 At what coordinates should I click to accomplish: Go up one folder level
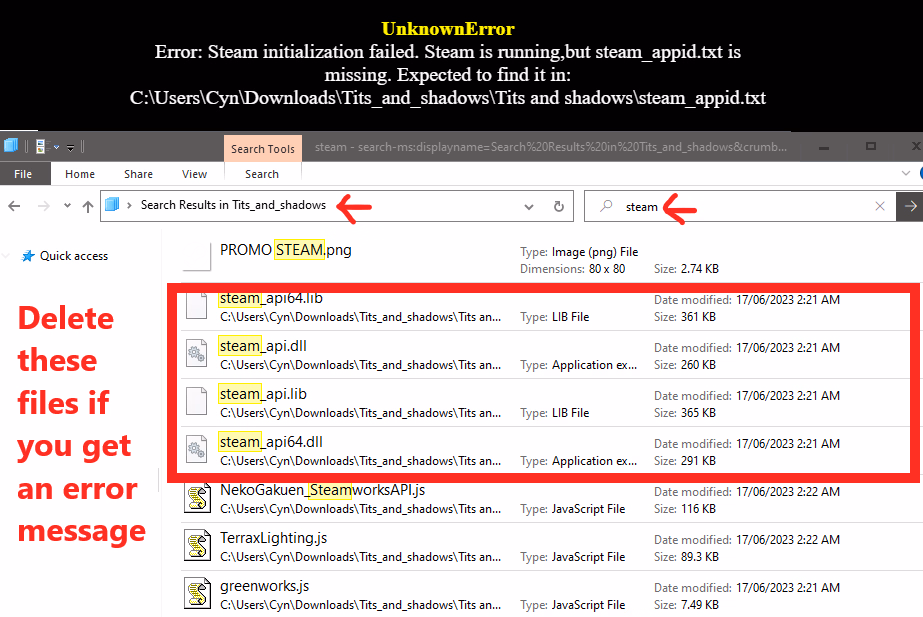[x=88, y=206]
